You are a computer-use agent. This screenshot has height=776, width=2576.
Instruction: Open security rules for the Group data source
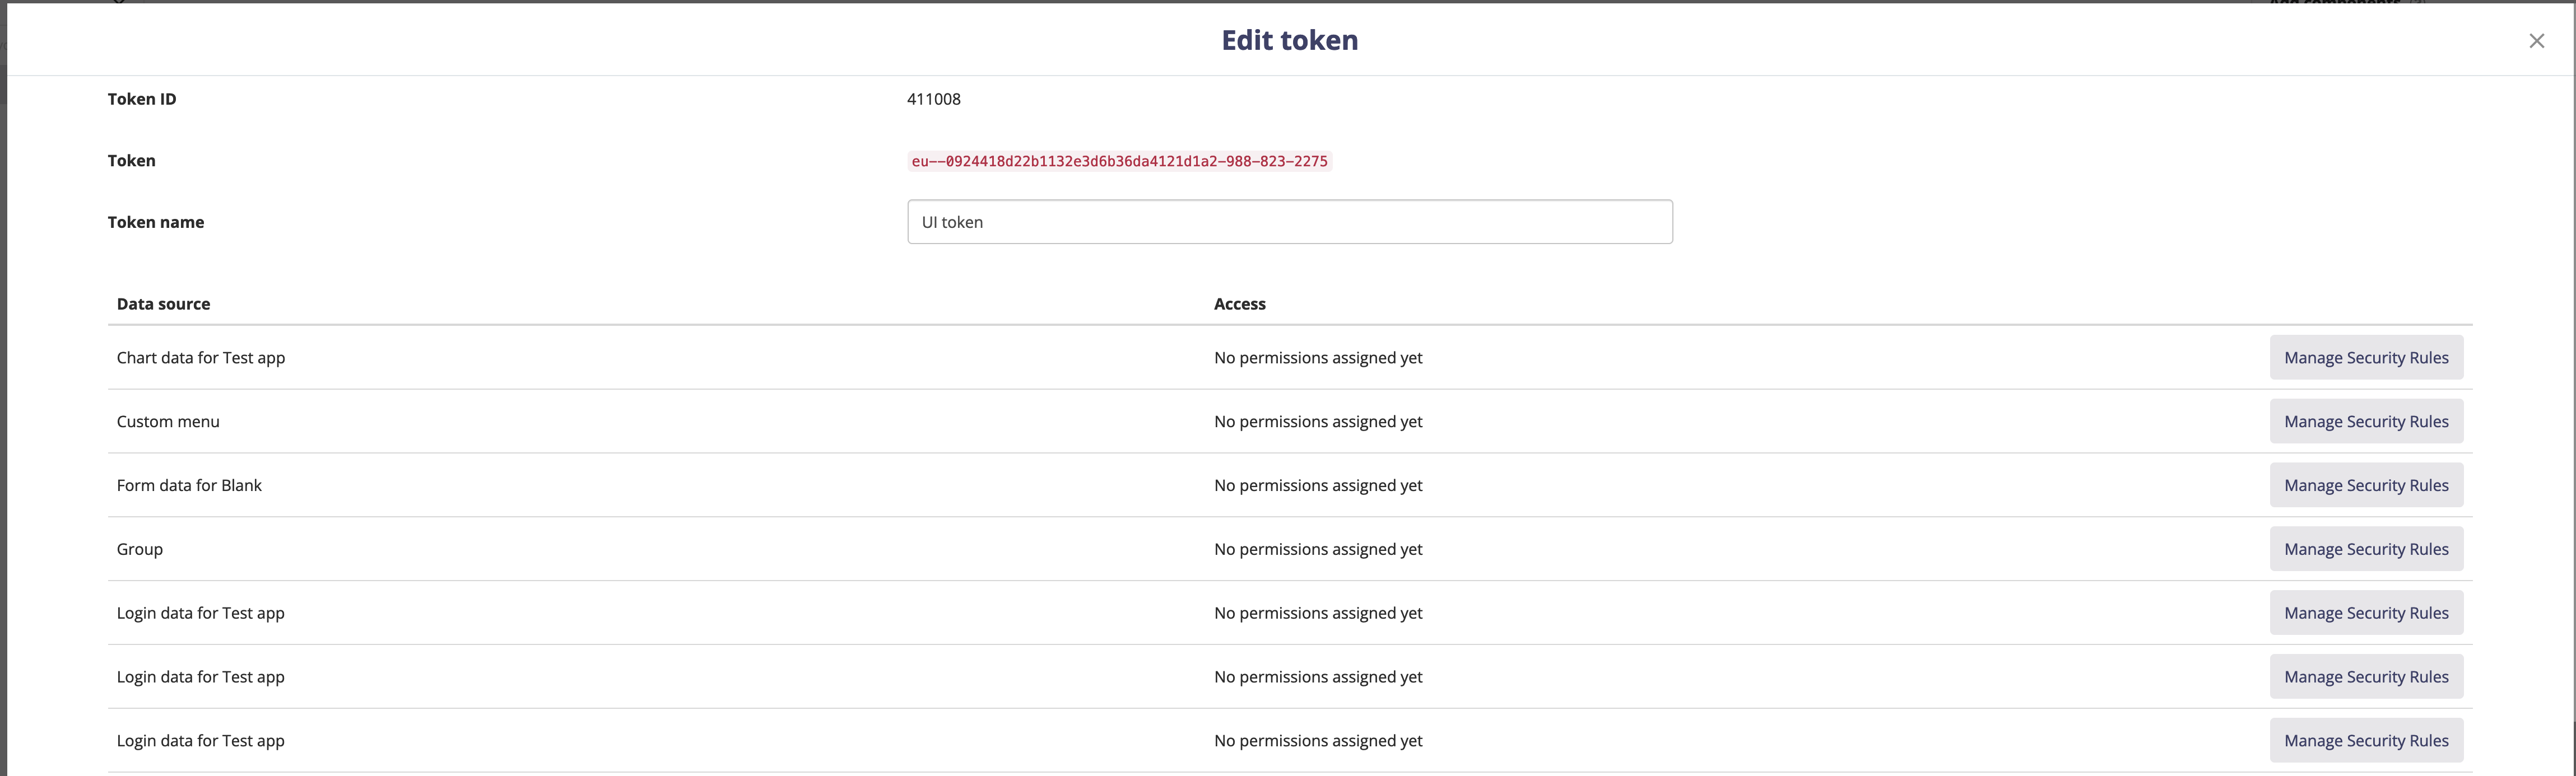(2365, 549)
